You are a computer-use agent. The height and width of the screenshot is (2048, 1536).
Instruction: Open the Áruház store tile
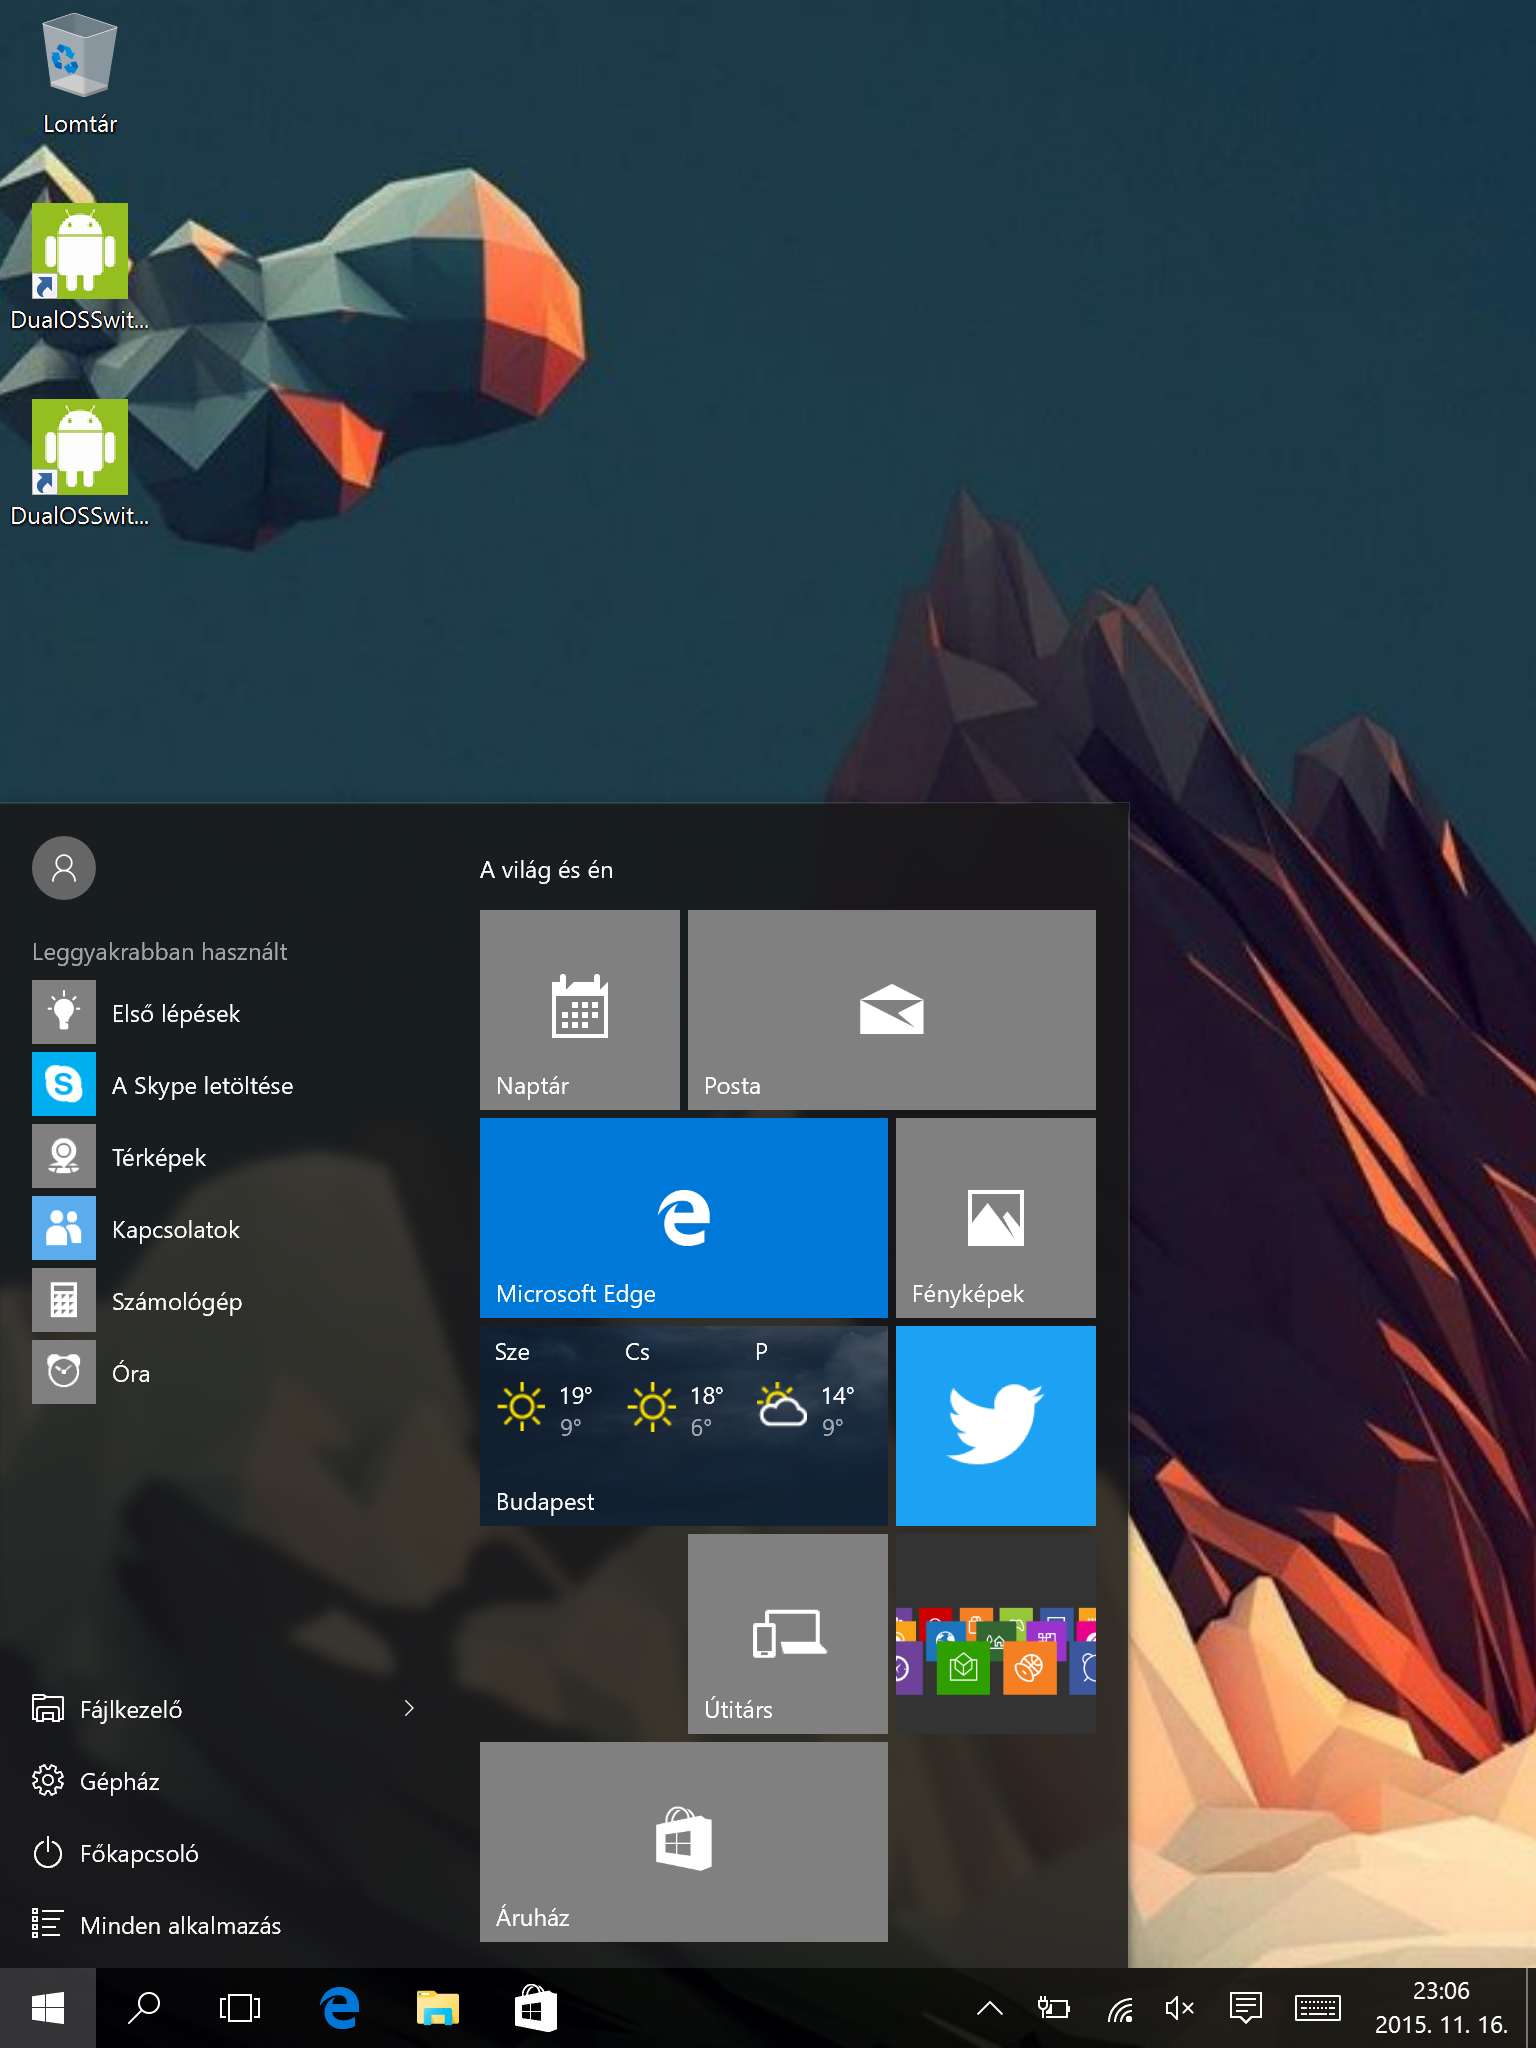click(x=683, y=1841)
